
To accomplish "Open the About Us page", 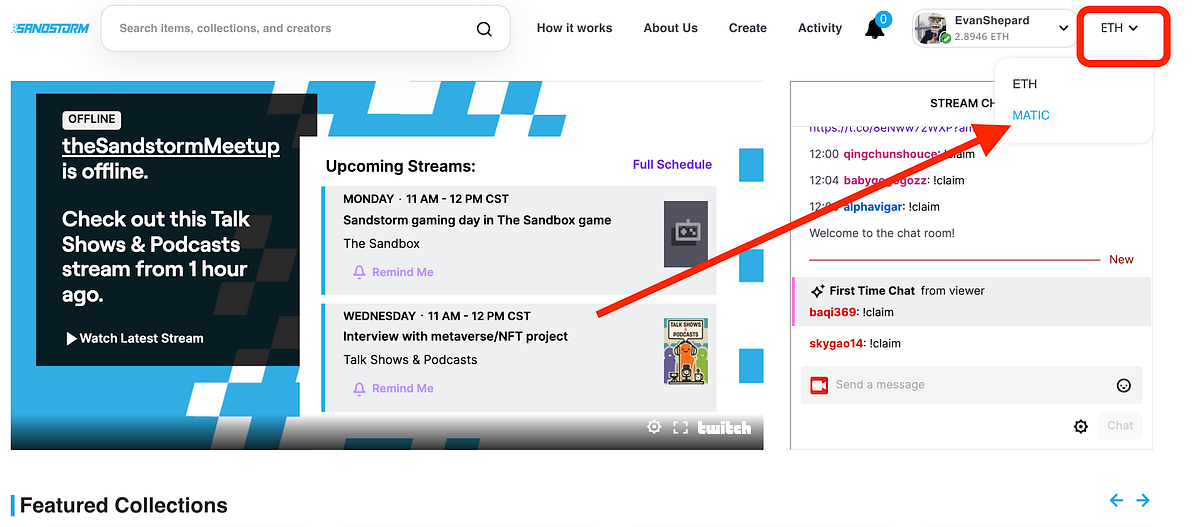I will tap(671, 28).
